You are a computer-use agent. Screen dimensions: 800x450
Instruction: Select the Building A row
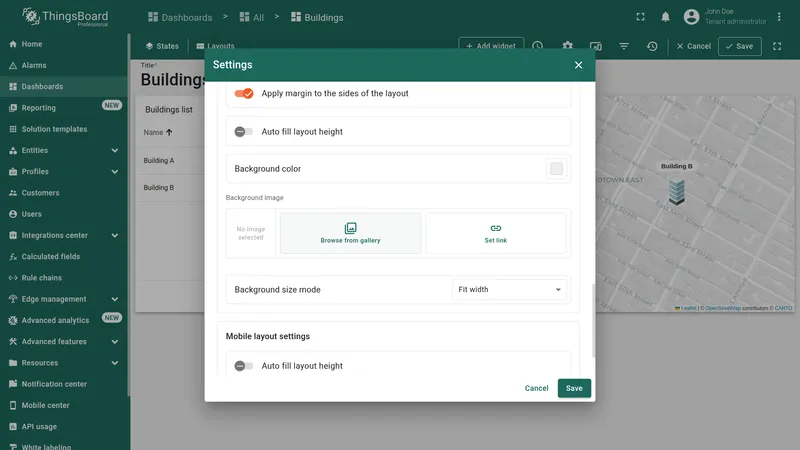tap(172, 161)
